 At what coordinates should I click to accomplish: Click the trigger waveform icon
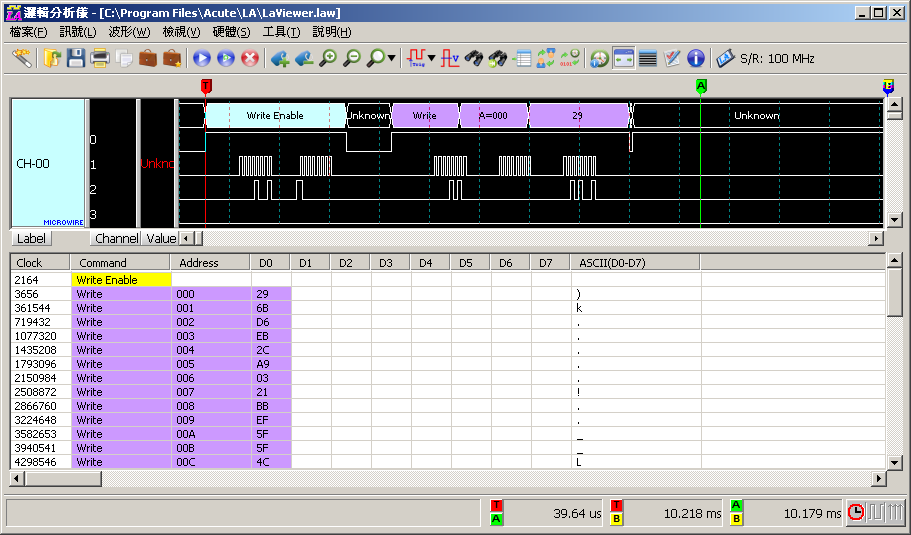(x=416, y=58)
